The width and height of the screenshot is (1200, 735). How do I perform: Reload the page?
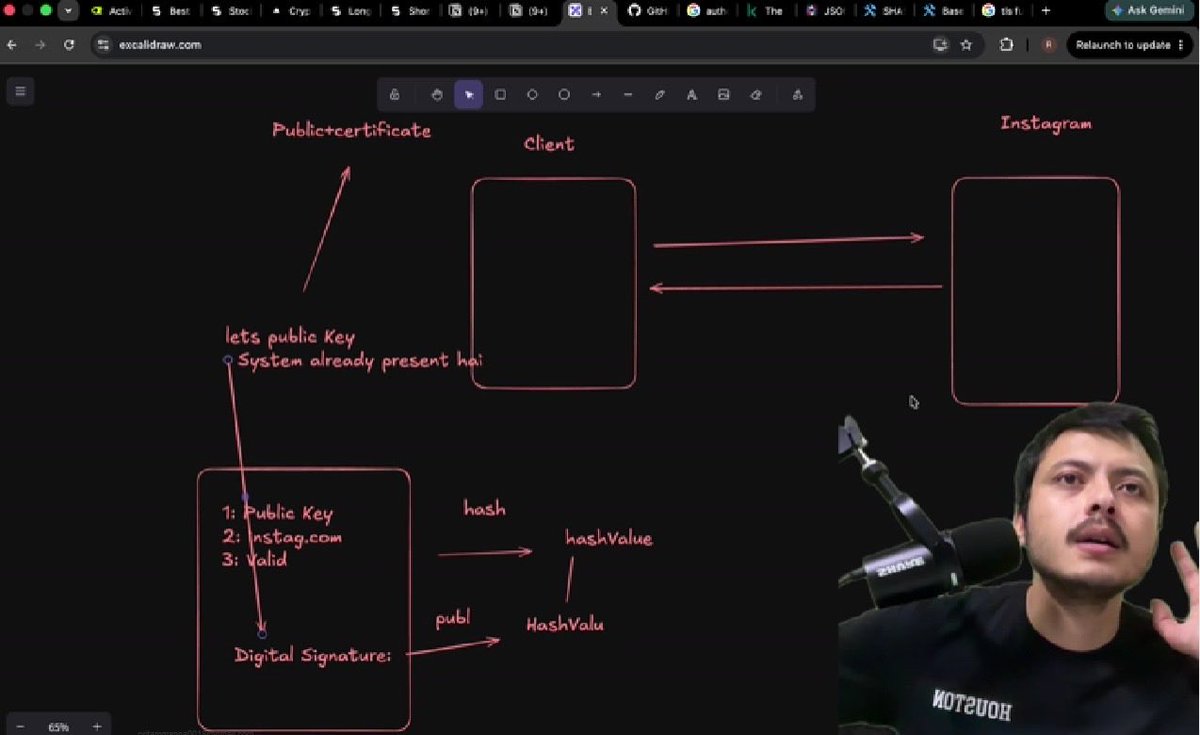(69, 45)
